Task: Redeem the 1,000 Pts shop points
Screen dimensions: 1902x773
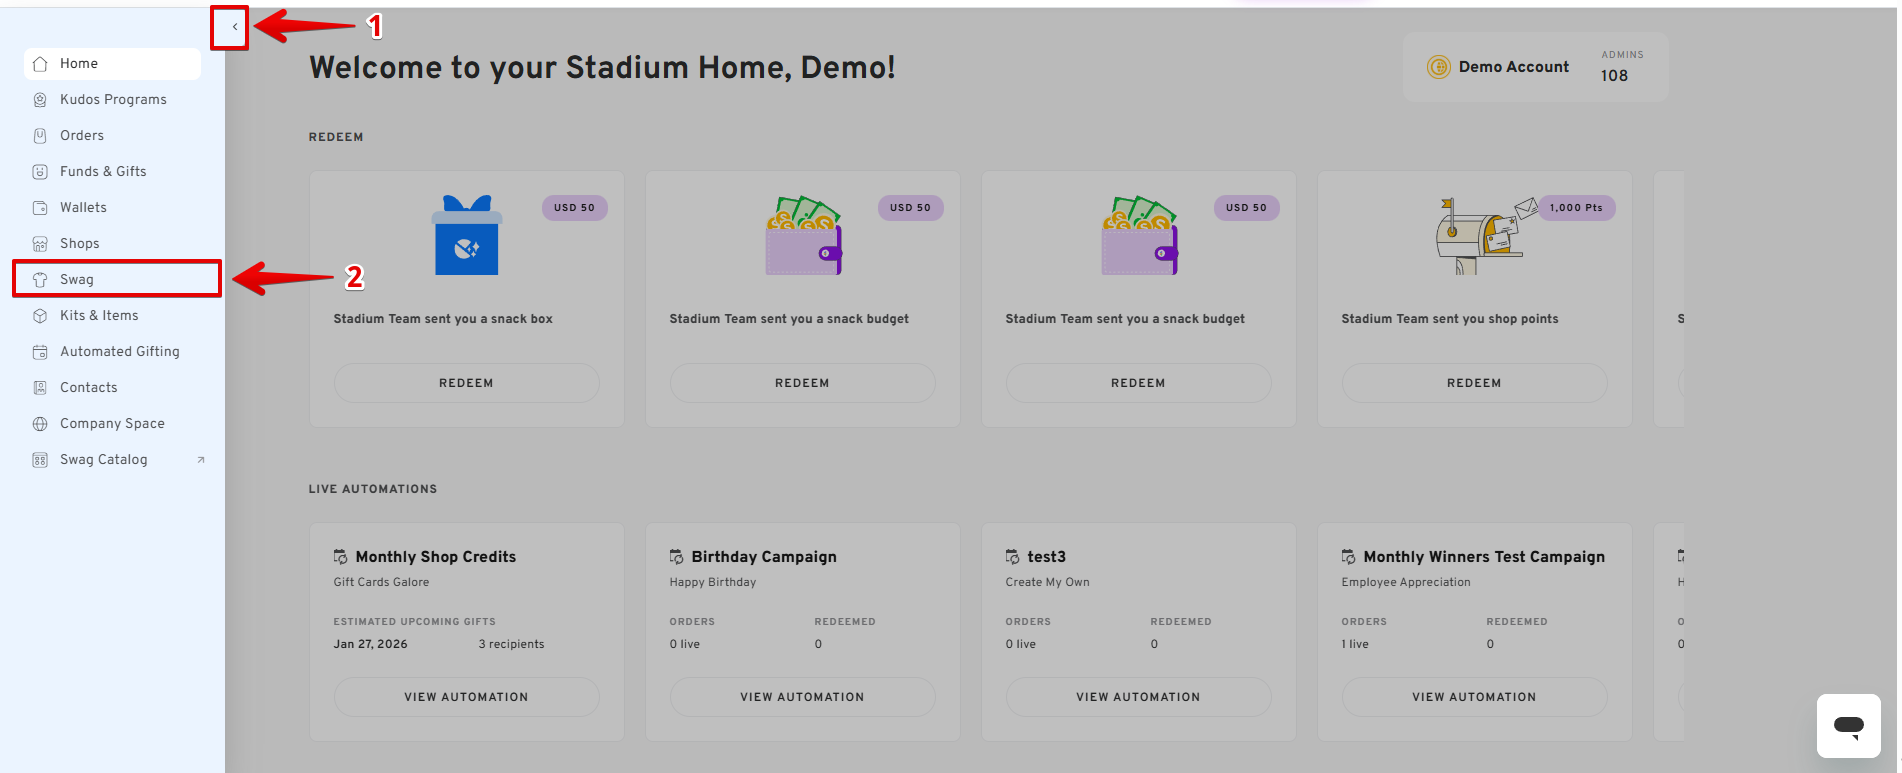Action: point(1474,383)
